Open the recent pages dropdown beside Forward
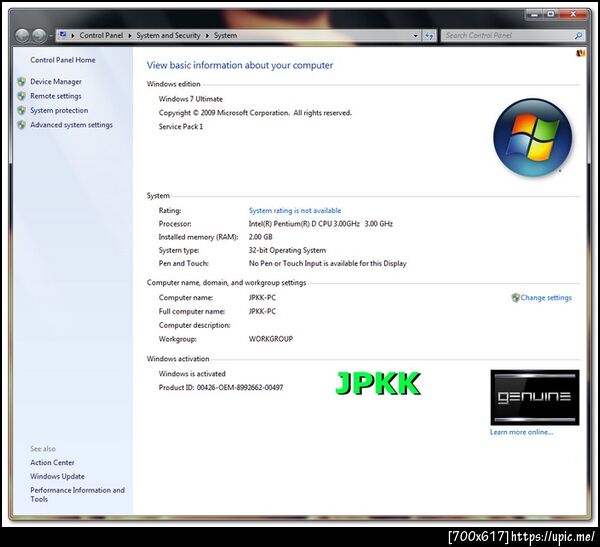The image size is (600, 547). pyautogui.click(x=50, y=36)
